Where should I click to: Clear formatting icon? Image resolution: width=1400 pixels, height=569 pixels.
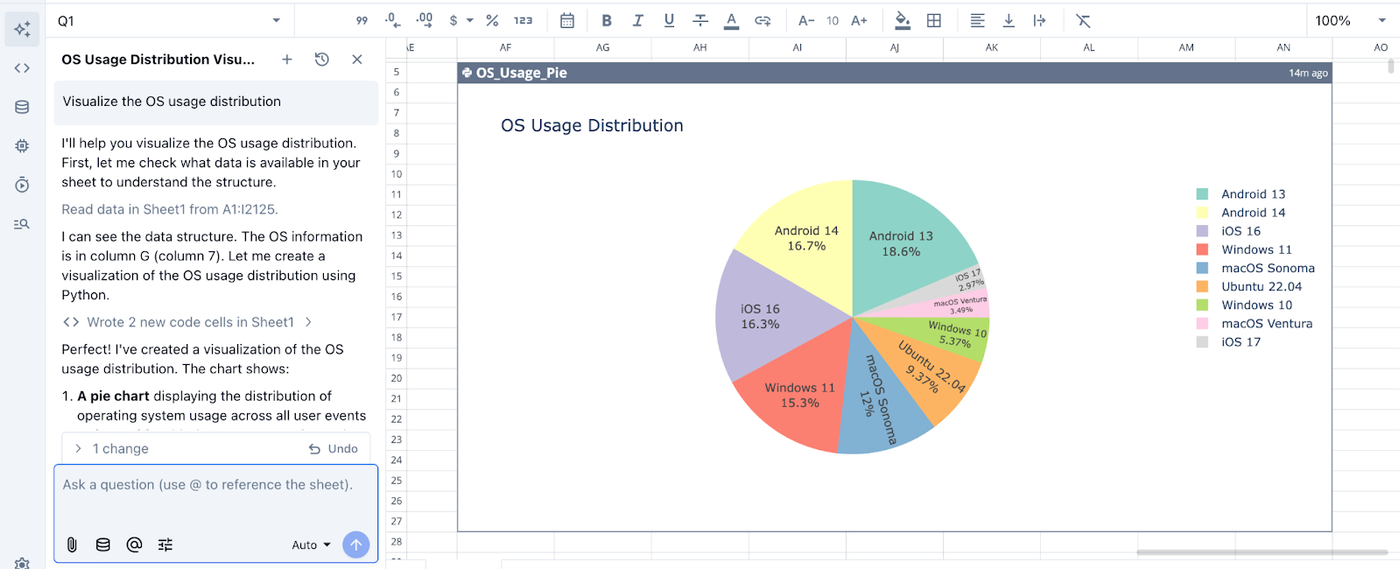click(x=1083, y=20)
